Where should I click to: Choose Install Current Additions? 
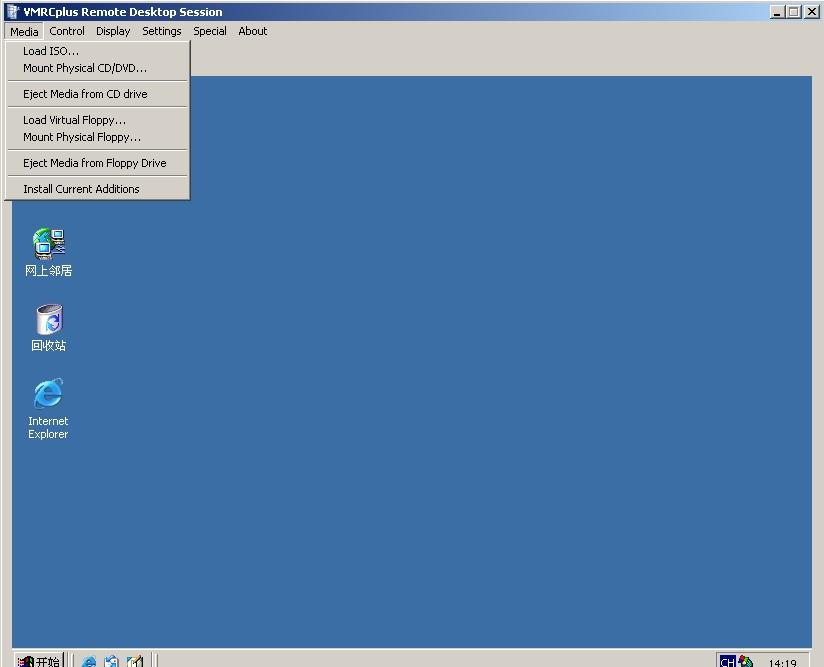tap(98, 189)
